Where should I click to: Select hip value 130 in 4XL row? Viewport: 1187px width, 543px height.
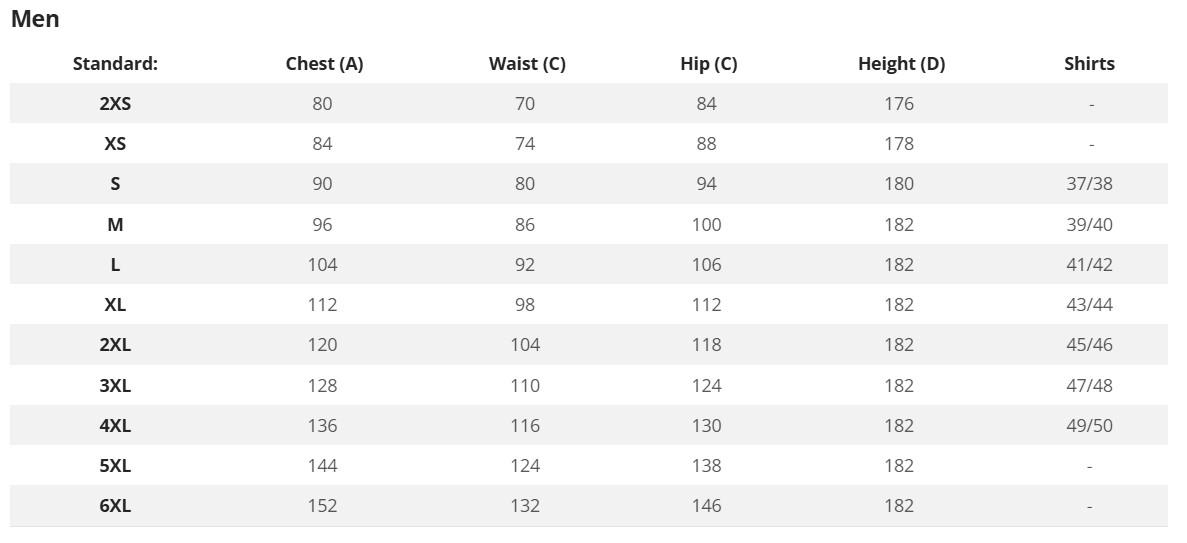(x=706, y=426)
